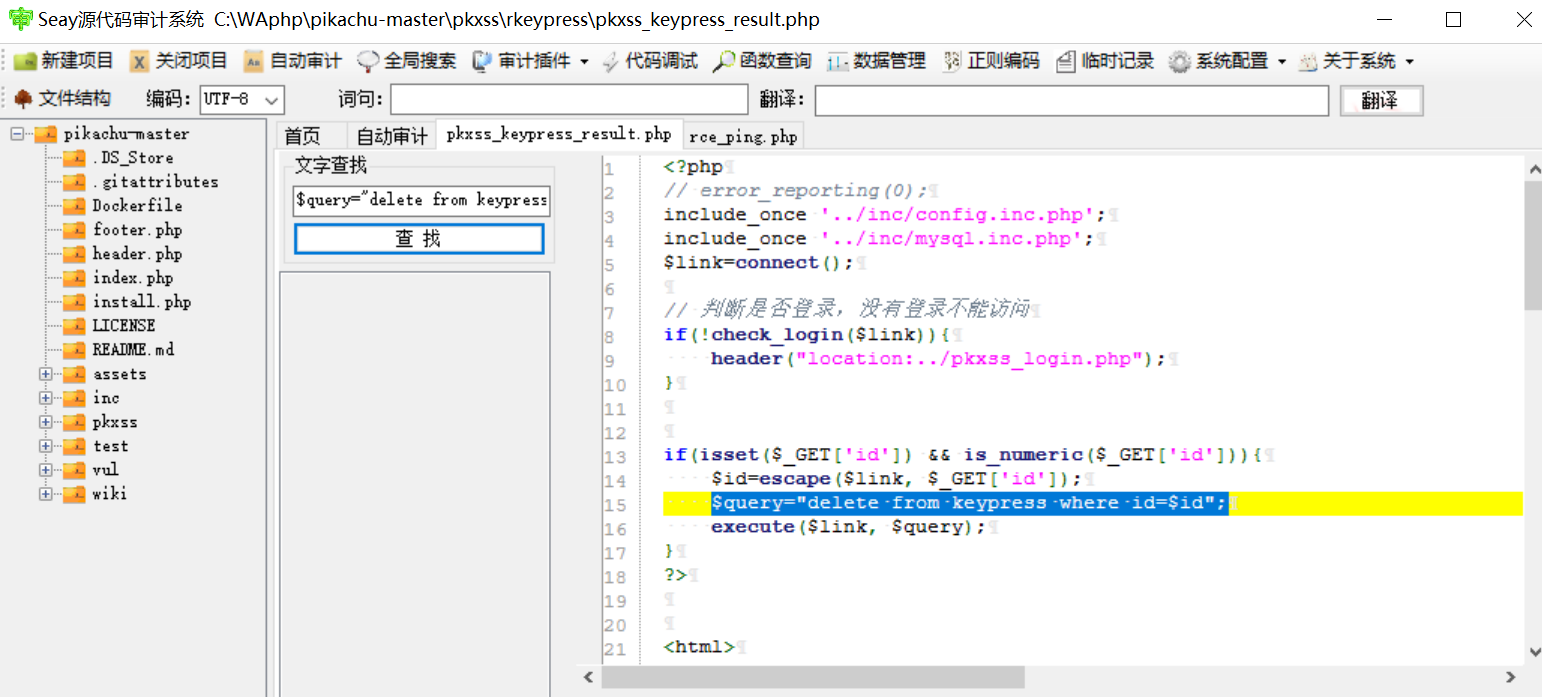Click the highlighted $query delete line

(969, 503)
